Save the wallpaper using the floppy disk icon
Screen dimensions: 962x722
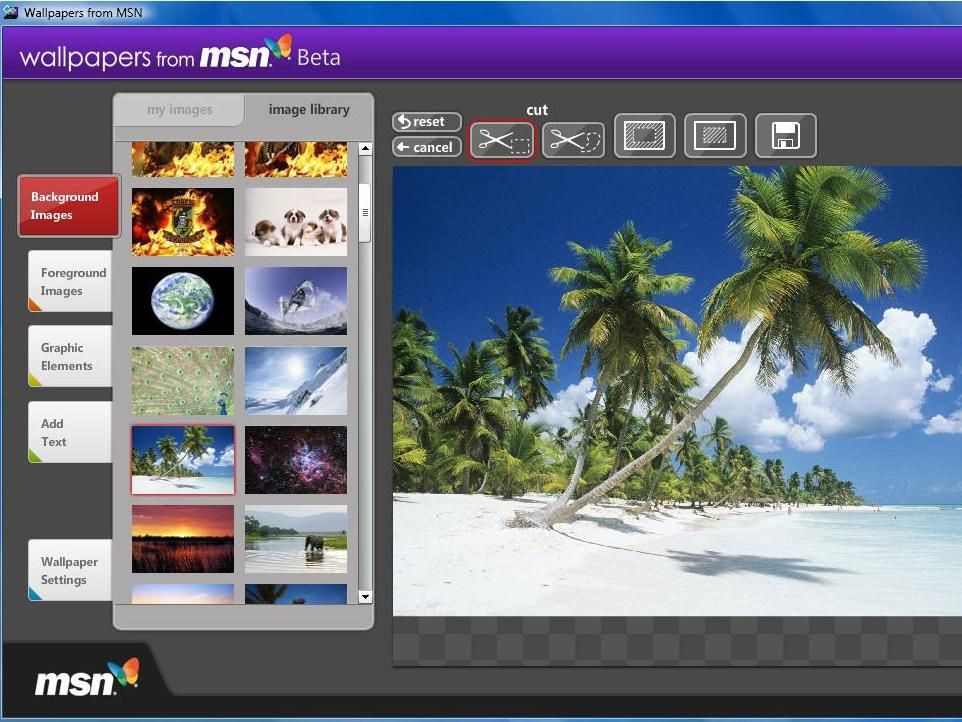click(x=785, y=136)
